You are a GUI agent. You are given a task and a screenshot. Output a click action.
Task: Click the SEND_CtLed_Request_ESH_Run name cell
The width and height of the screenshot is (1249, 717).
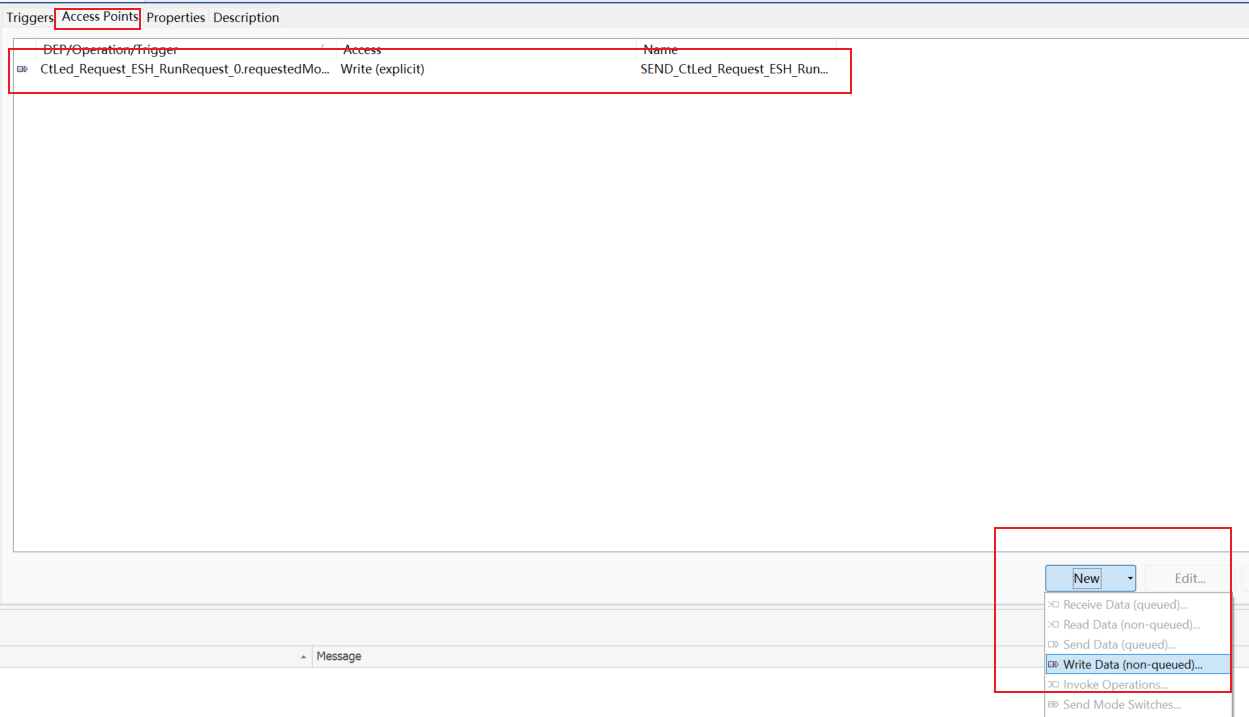pyautogui.click(x=734, y=69)
